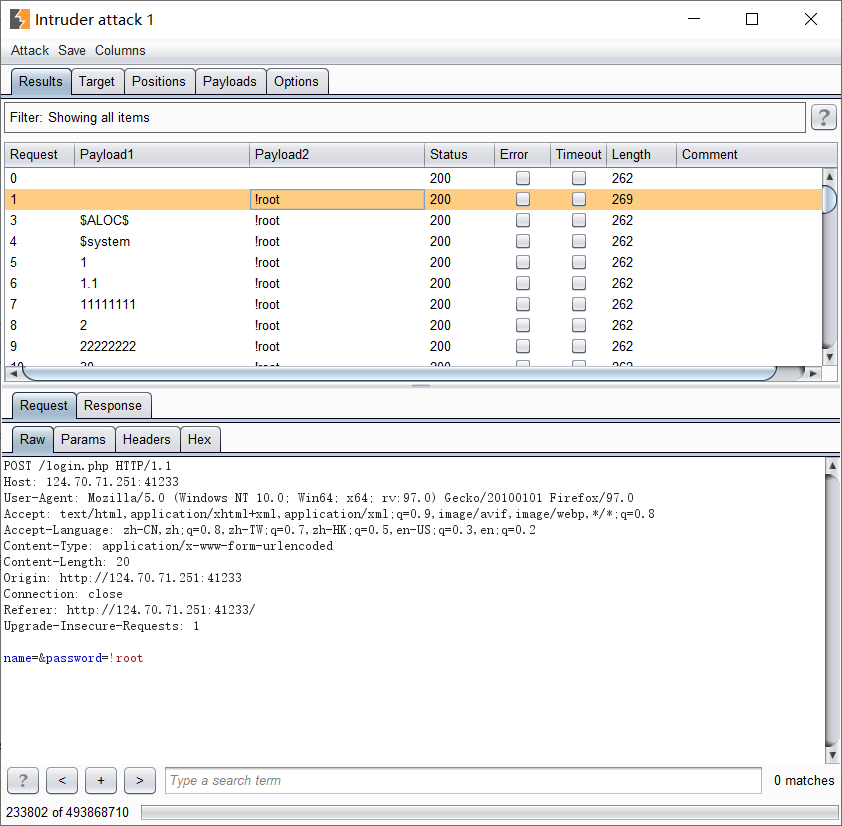Toggle Timeout checkbox for $system row

[579, 241]
